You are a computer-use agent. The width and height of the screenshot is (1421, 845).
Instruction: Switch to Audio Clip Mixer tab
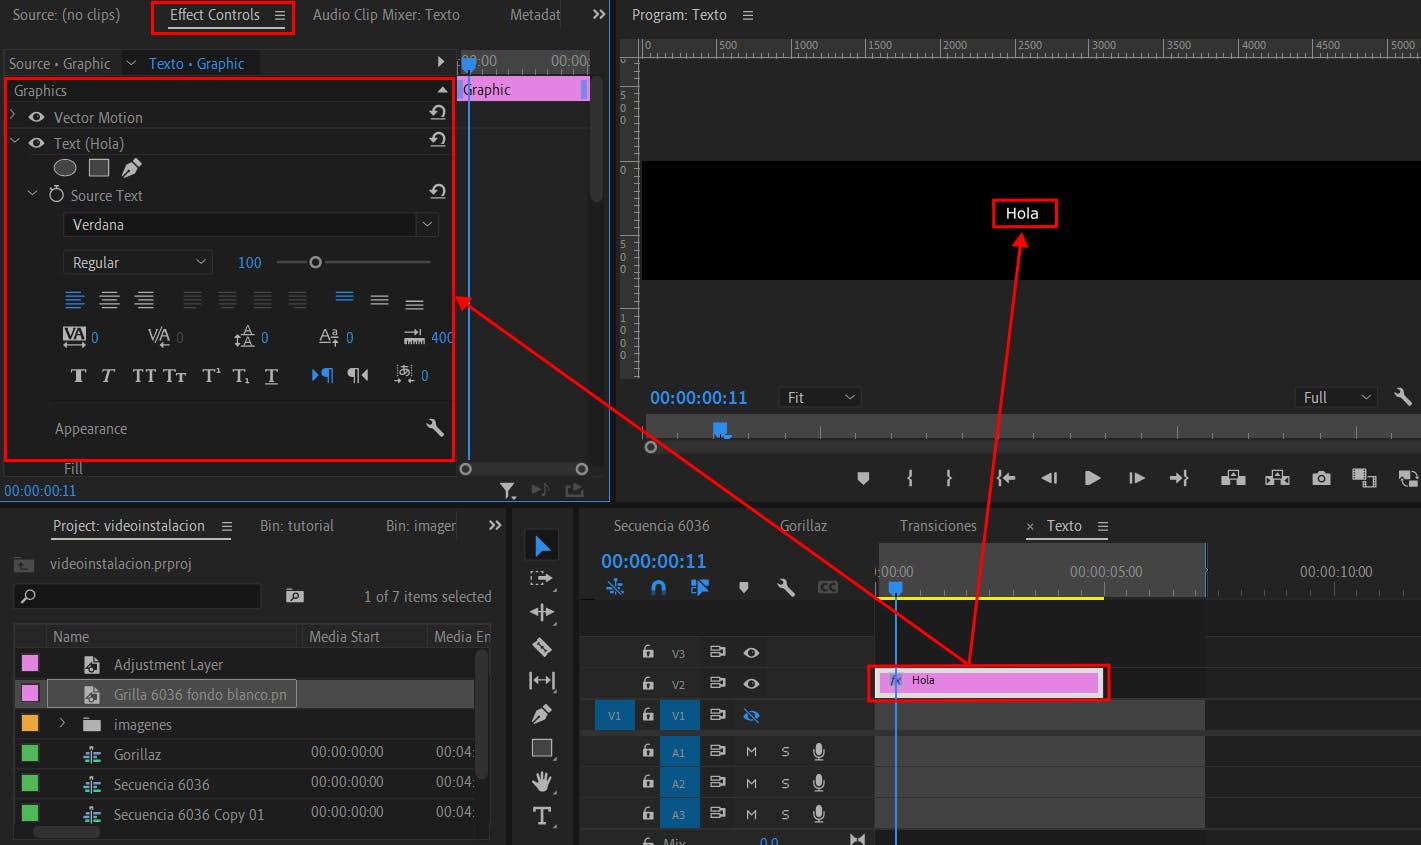pyautogui.click(x=386, y=15)
